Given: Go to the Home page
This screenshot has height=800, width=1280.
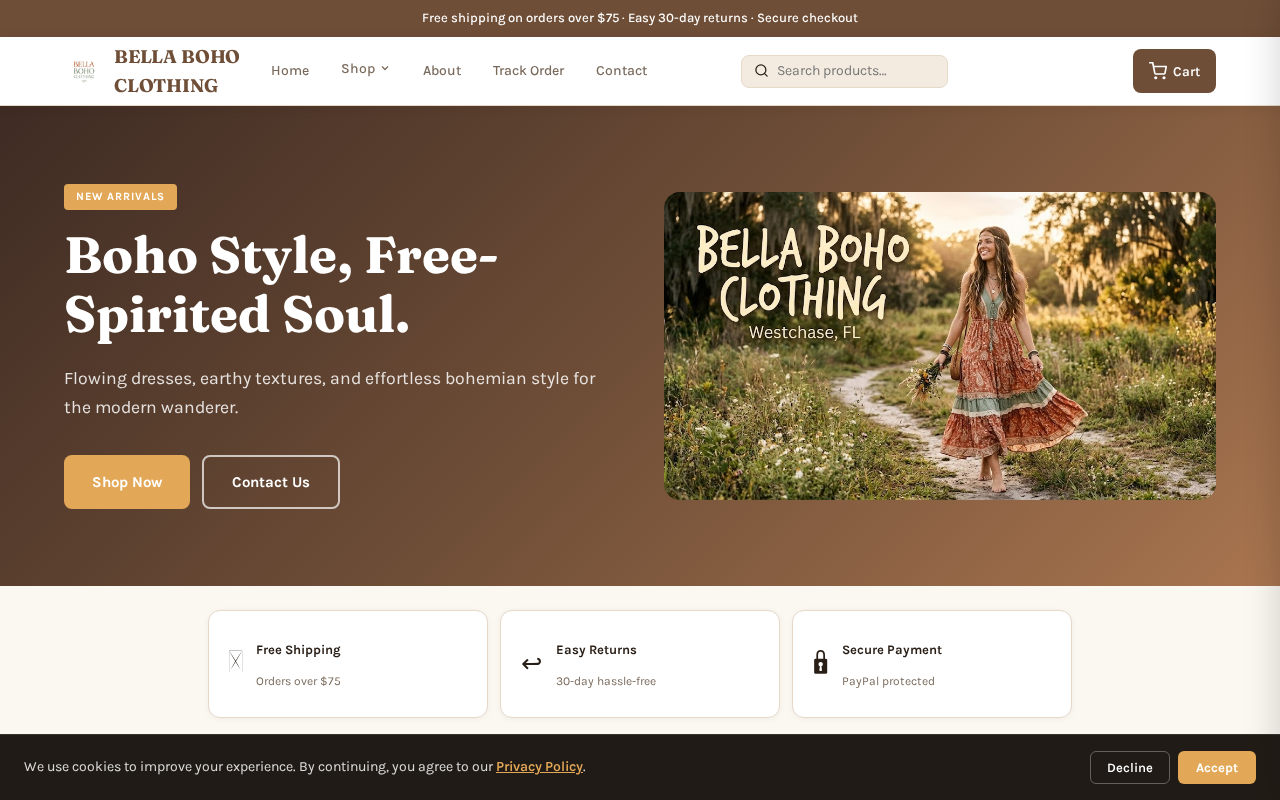Looking at the screenshot, I should click(x=290, y=71).
